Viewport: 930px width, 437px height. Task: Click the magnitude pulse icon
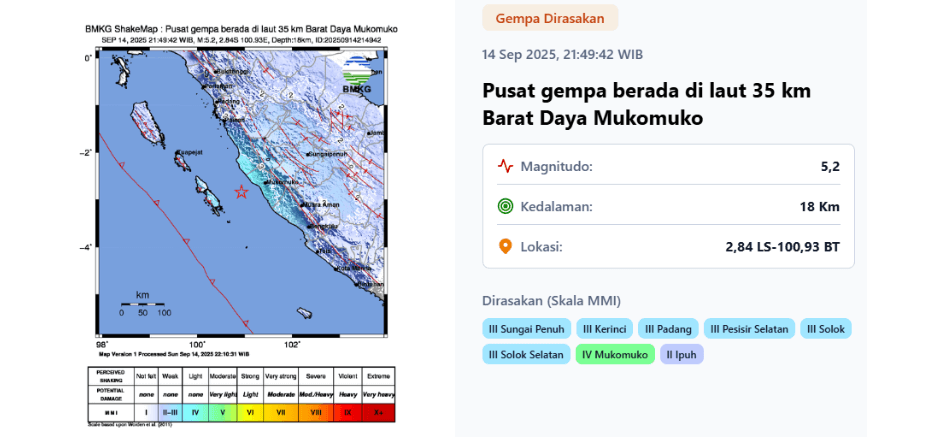(505, 166)
